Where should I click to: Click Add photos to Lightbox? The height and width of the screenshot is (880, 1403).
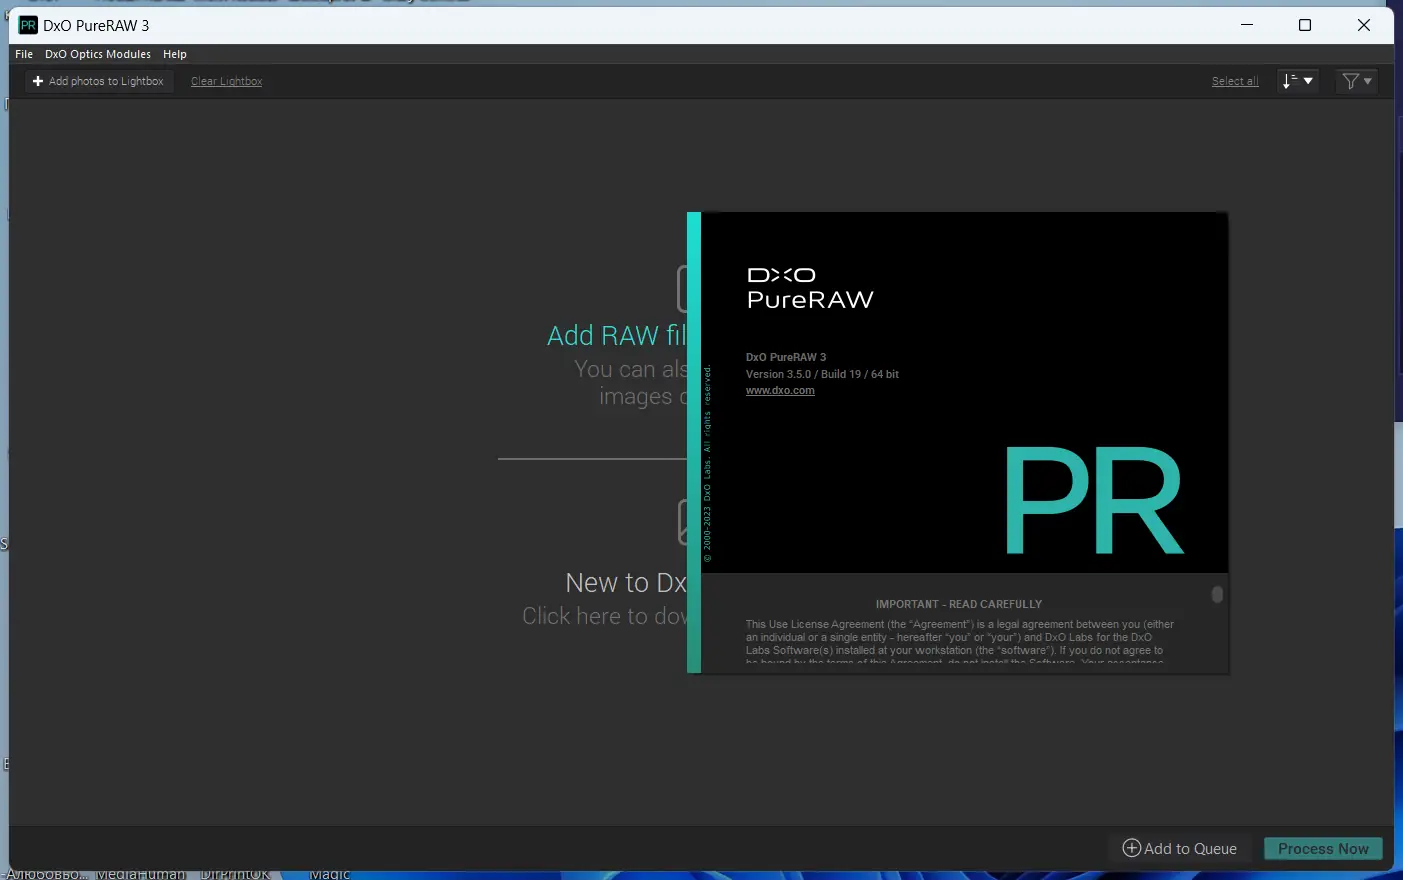98,81
